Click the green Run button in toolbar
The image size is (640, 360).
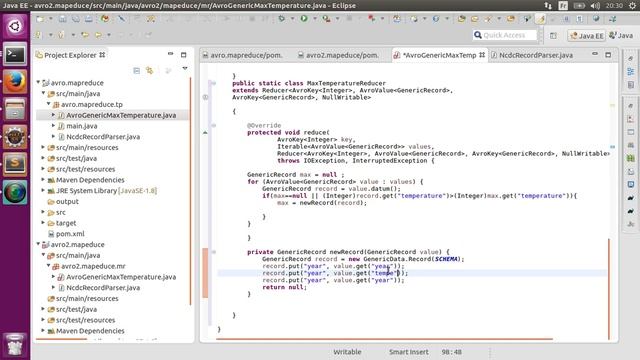click(304, 18)
